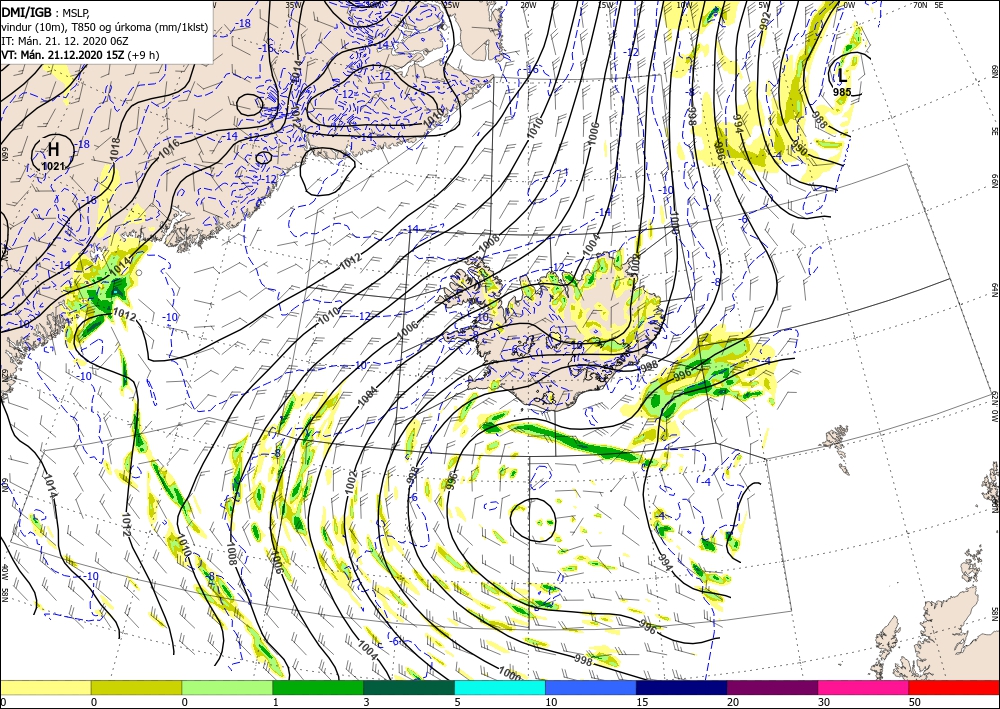1000x709 pixels.
Task: Click the 'H' high pressure symbol
Action: tap(54, 150)
